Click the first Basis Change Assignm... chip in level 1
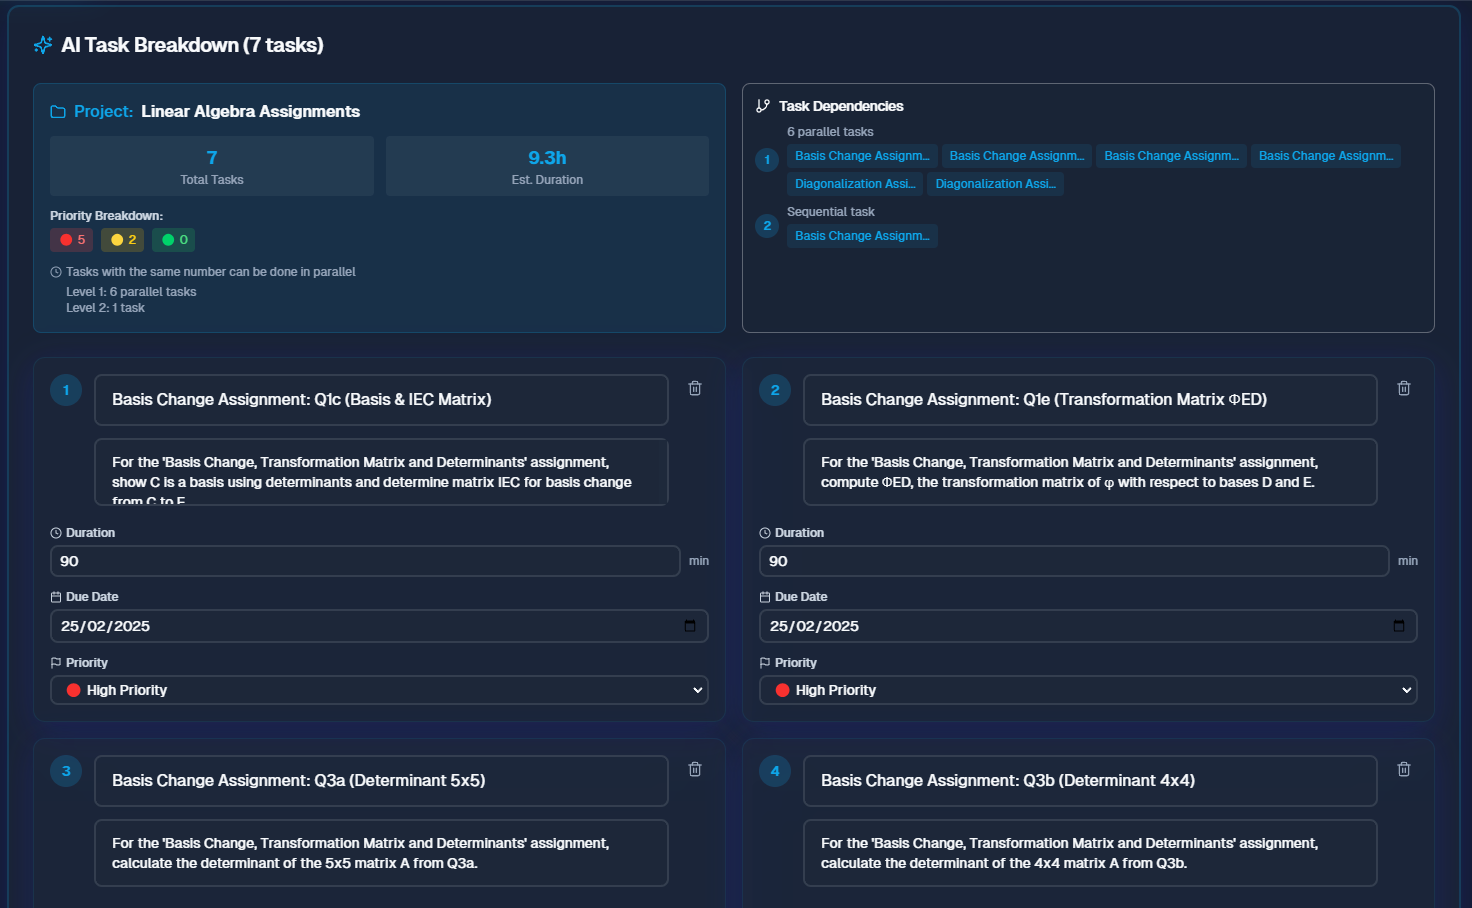 tap(862, 156)
